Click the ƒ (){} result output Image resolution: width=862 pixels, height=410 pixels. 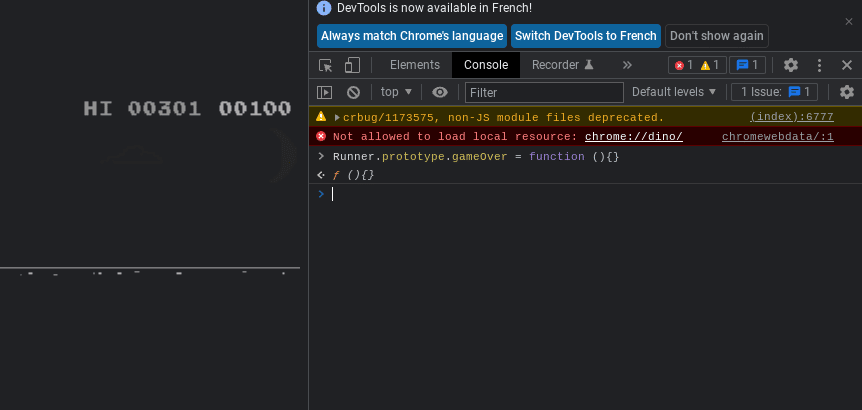[x=353, y=175]
